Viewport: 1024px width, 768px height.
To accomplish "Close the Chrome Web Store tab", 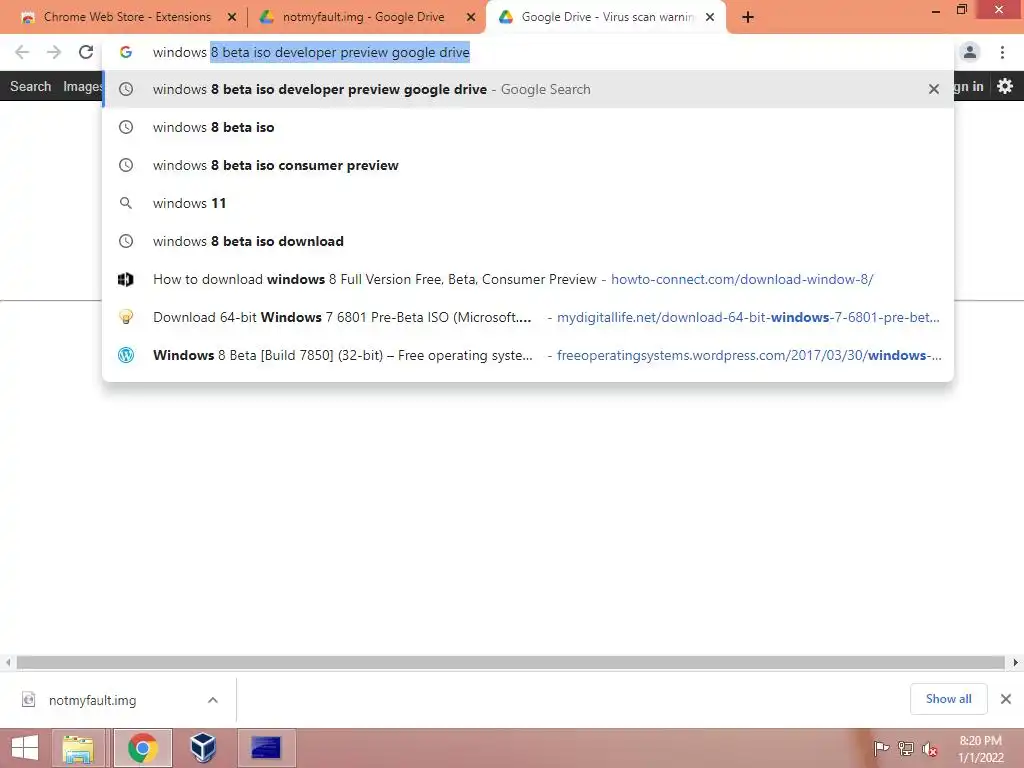I will pyautogui.click(x=232, y=18).
